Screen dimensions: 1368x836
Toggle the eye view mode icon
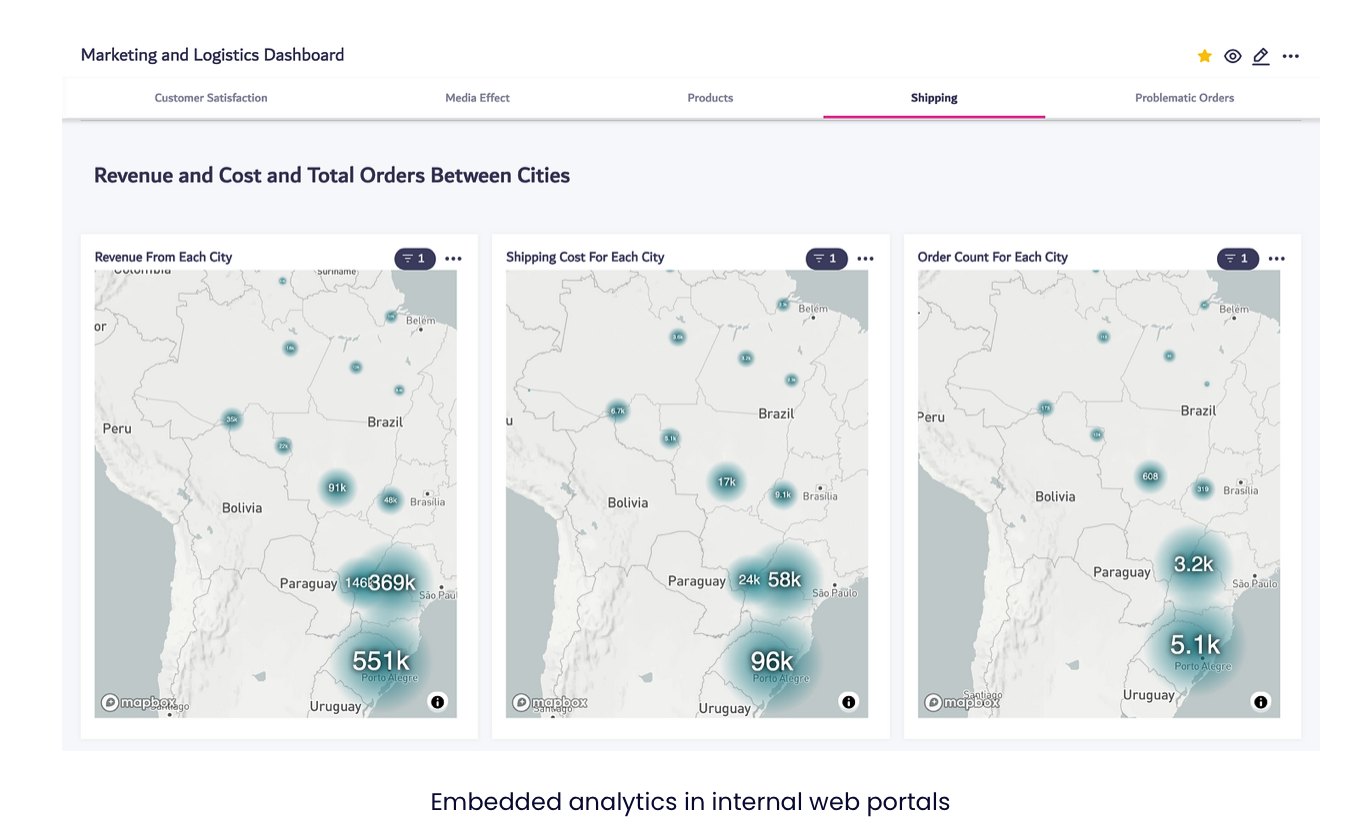[x=1233, y=56]
